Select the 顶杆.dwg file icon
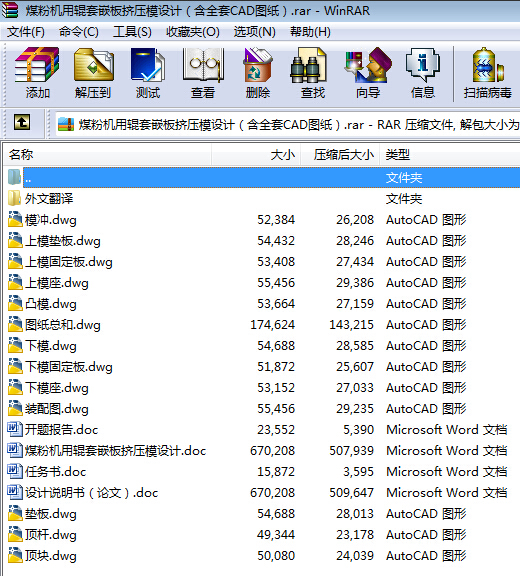This screenshot has height=576, width=520. [15, 534]
